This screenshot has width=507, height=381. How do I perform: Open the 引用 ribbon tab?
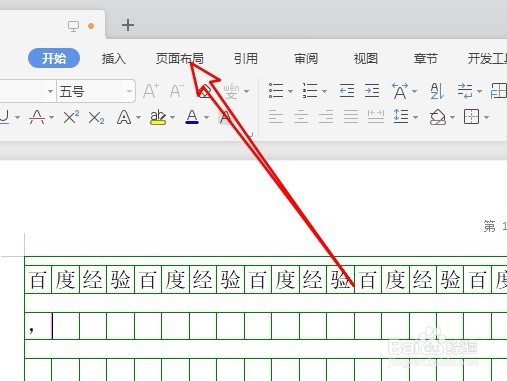246,59
